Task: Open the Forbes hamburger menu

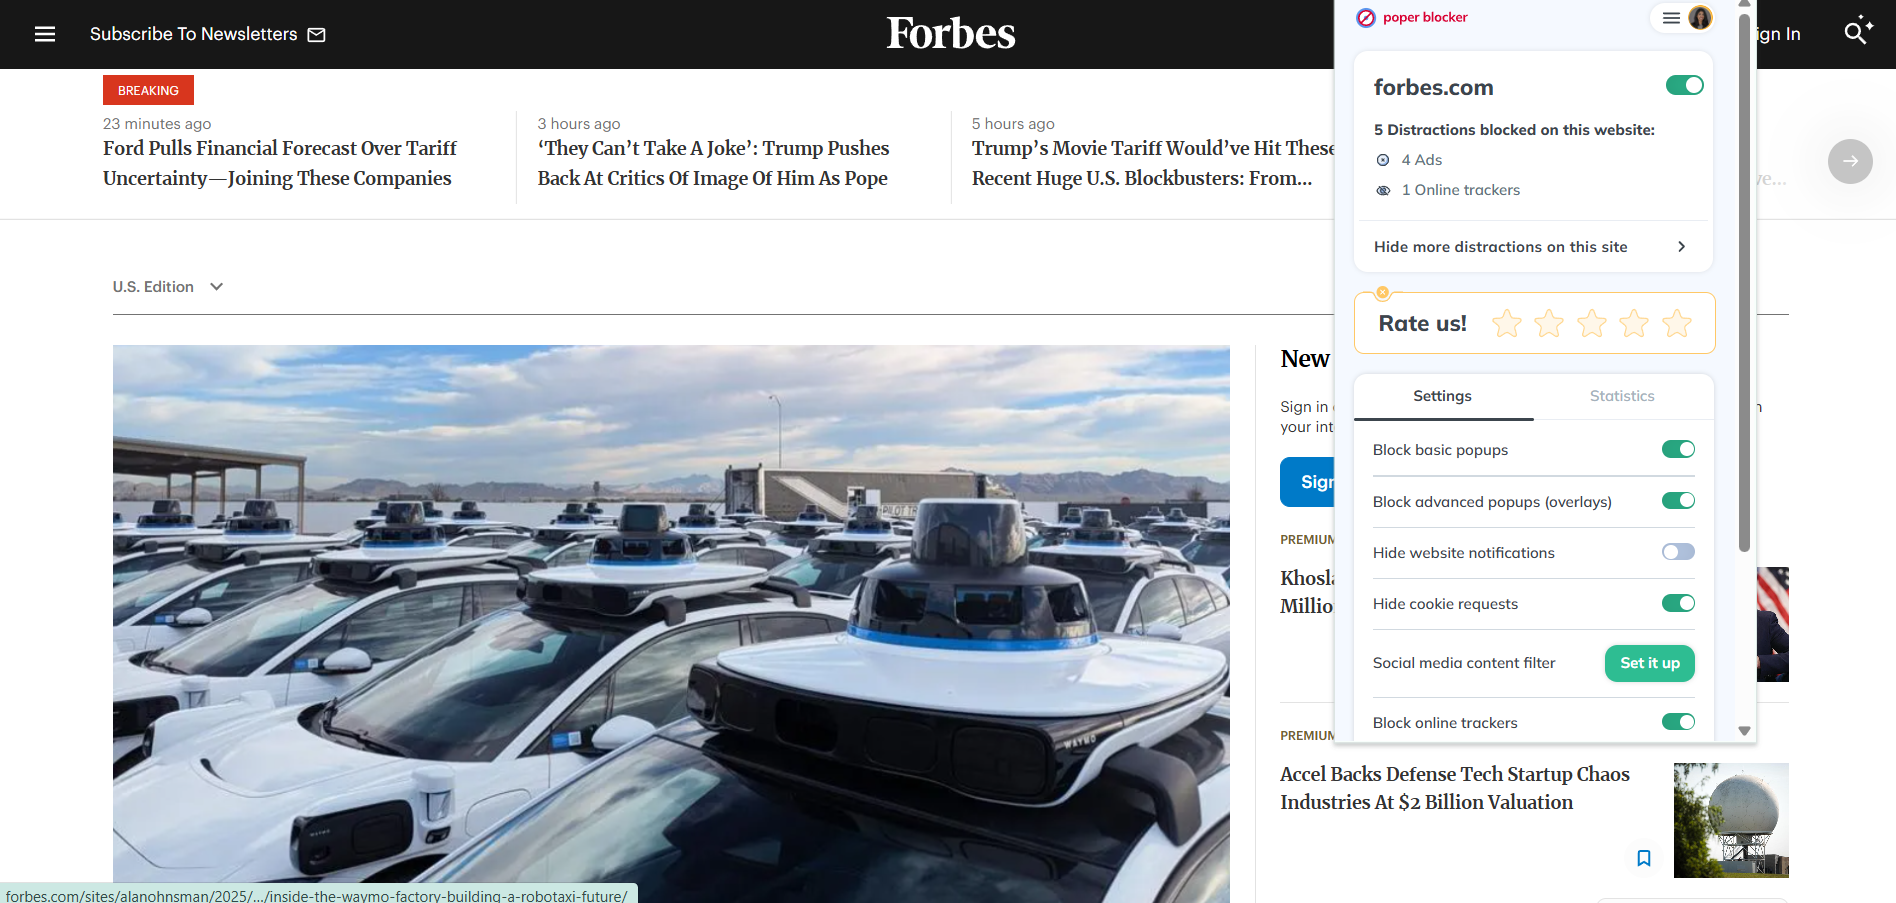Action: click(45, 34)
